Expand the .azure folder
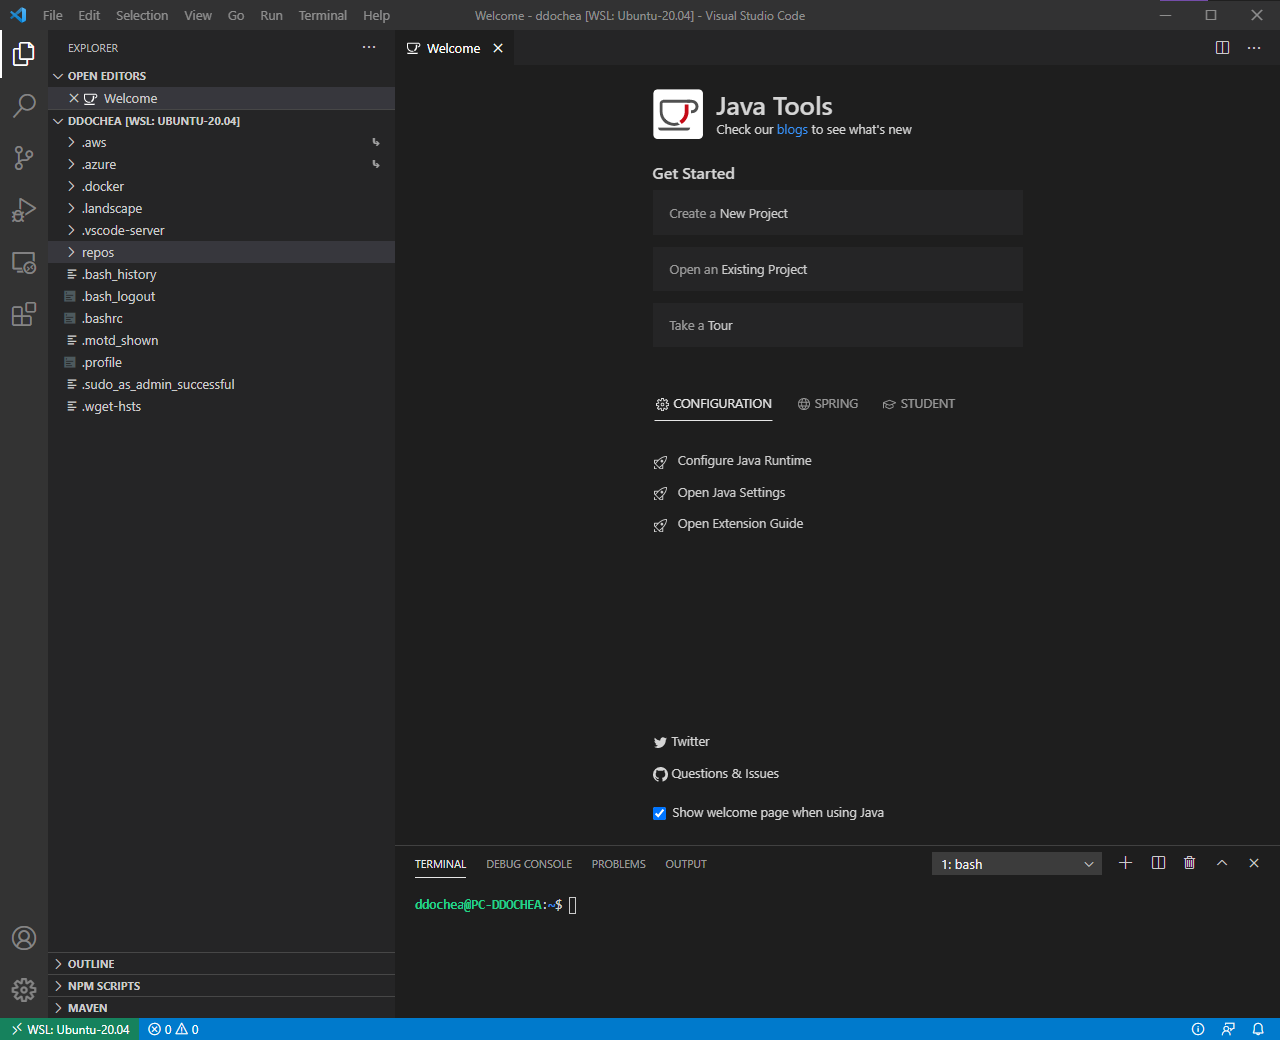 point(221,164)
